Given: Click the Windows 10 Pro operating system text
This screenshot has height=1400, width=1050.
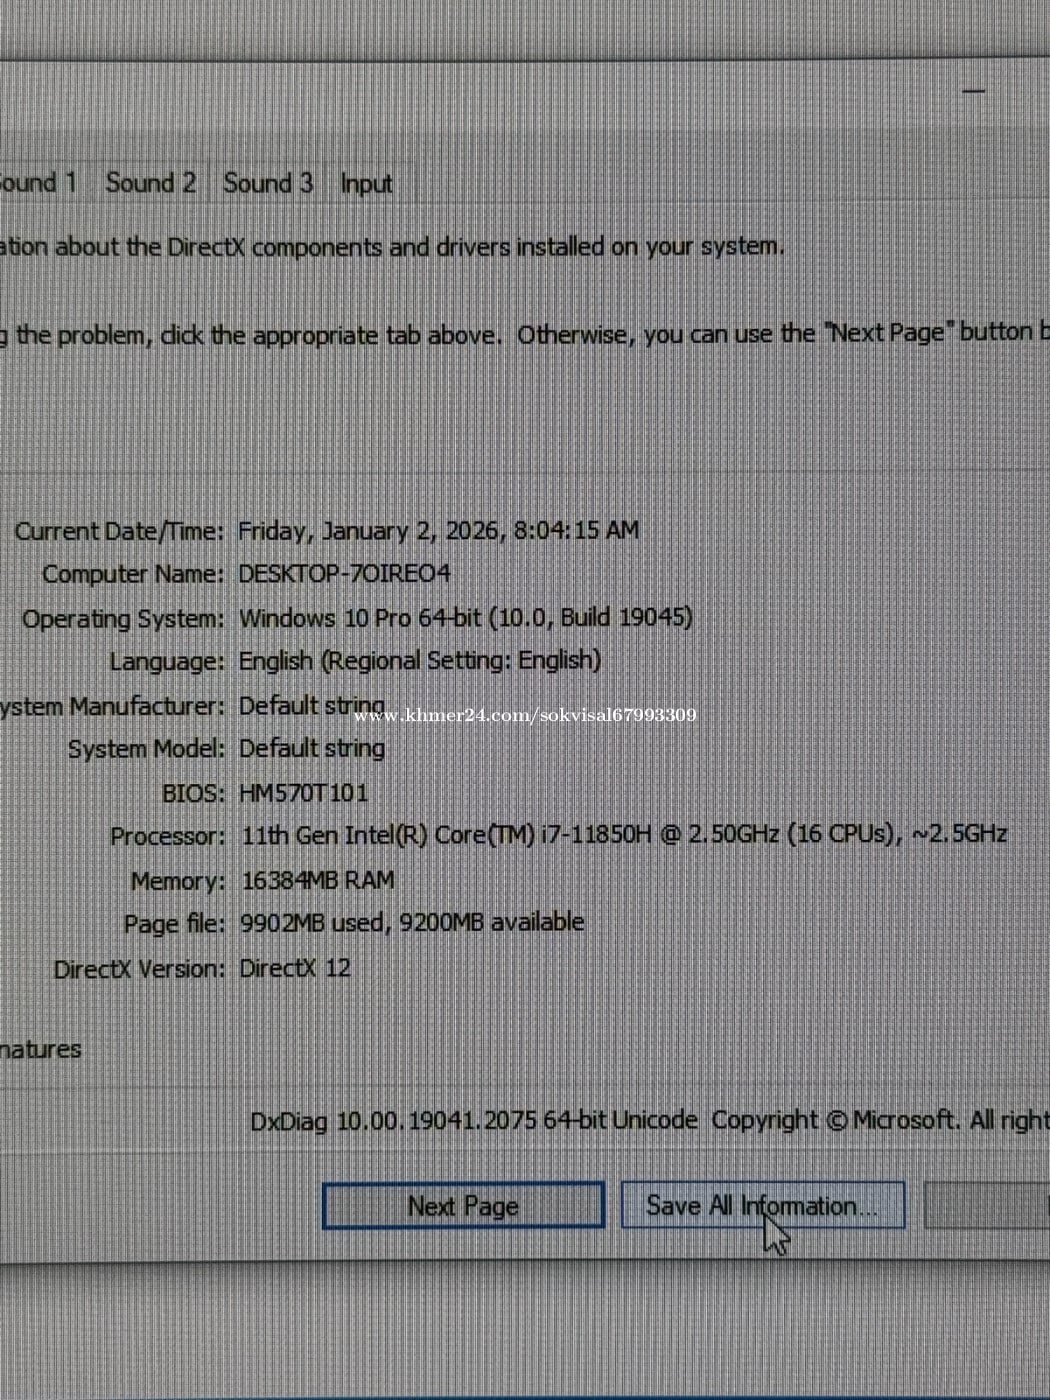Looking at the screenshot, I should pos(465,618).
